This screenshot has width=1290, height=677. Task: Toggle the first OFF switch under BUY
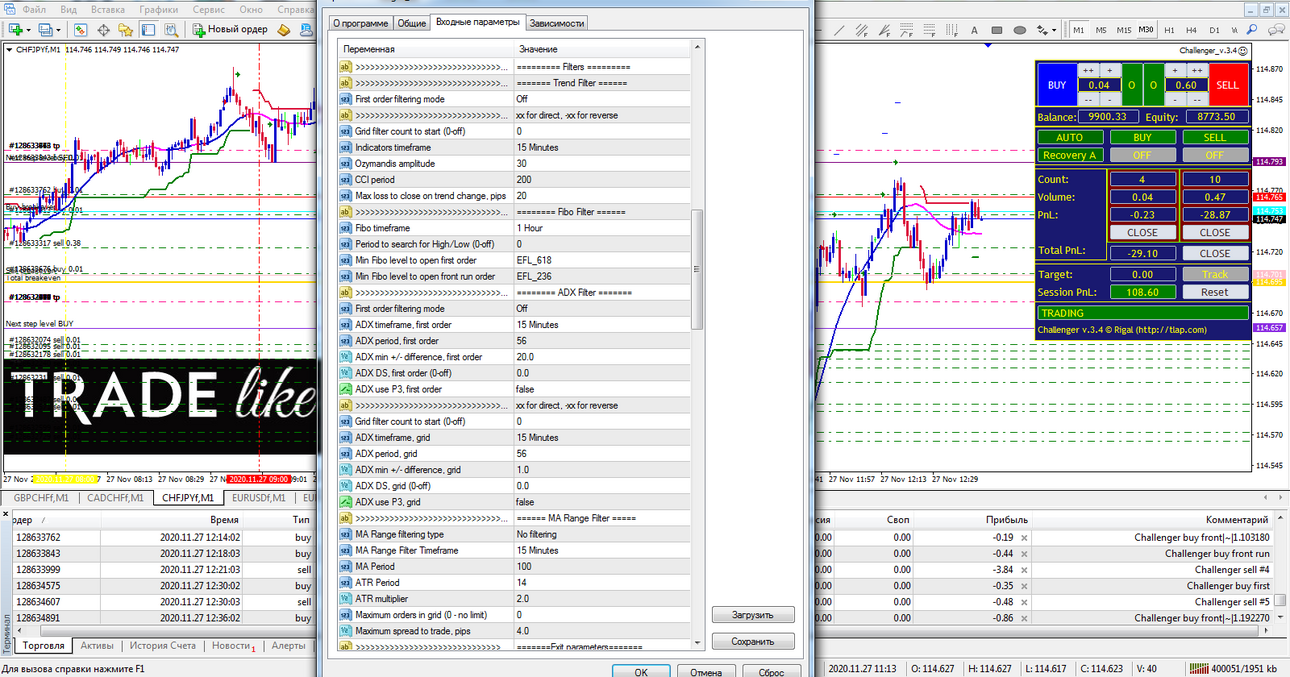(1143, 155)
